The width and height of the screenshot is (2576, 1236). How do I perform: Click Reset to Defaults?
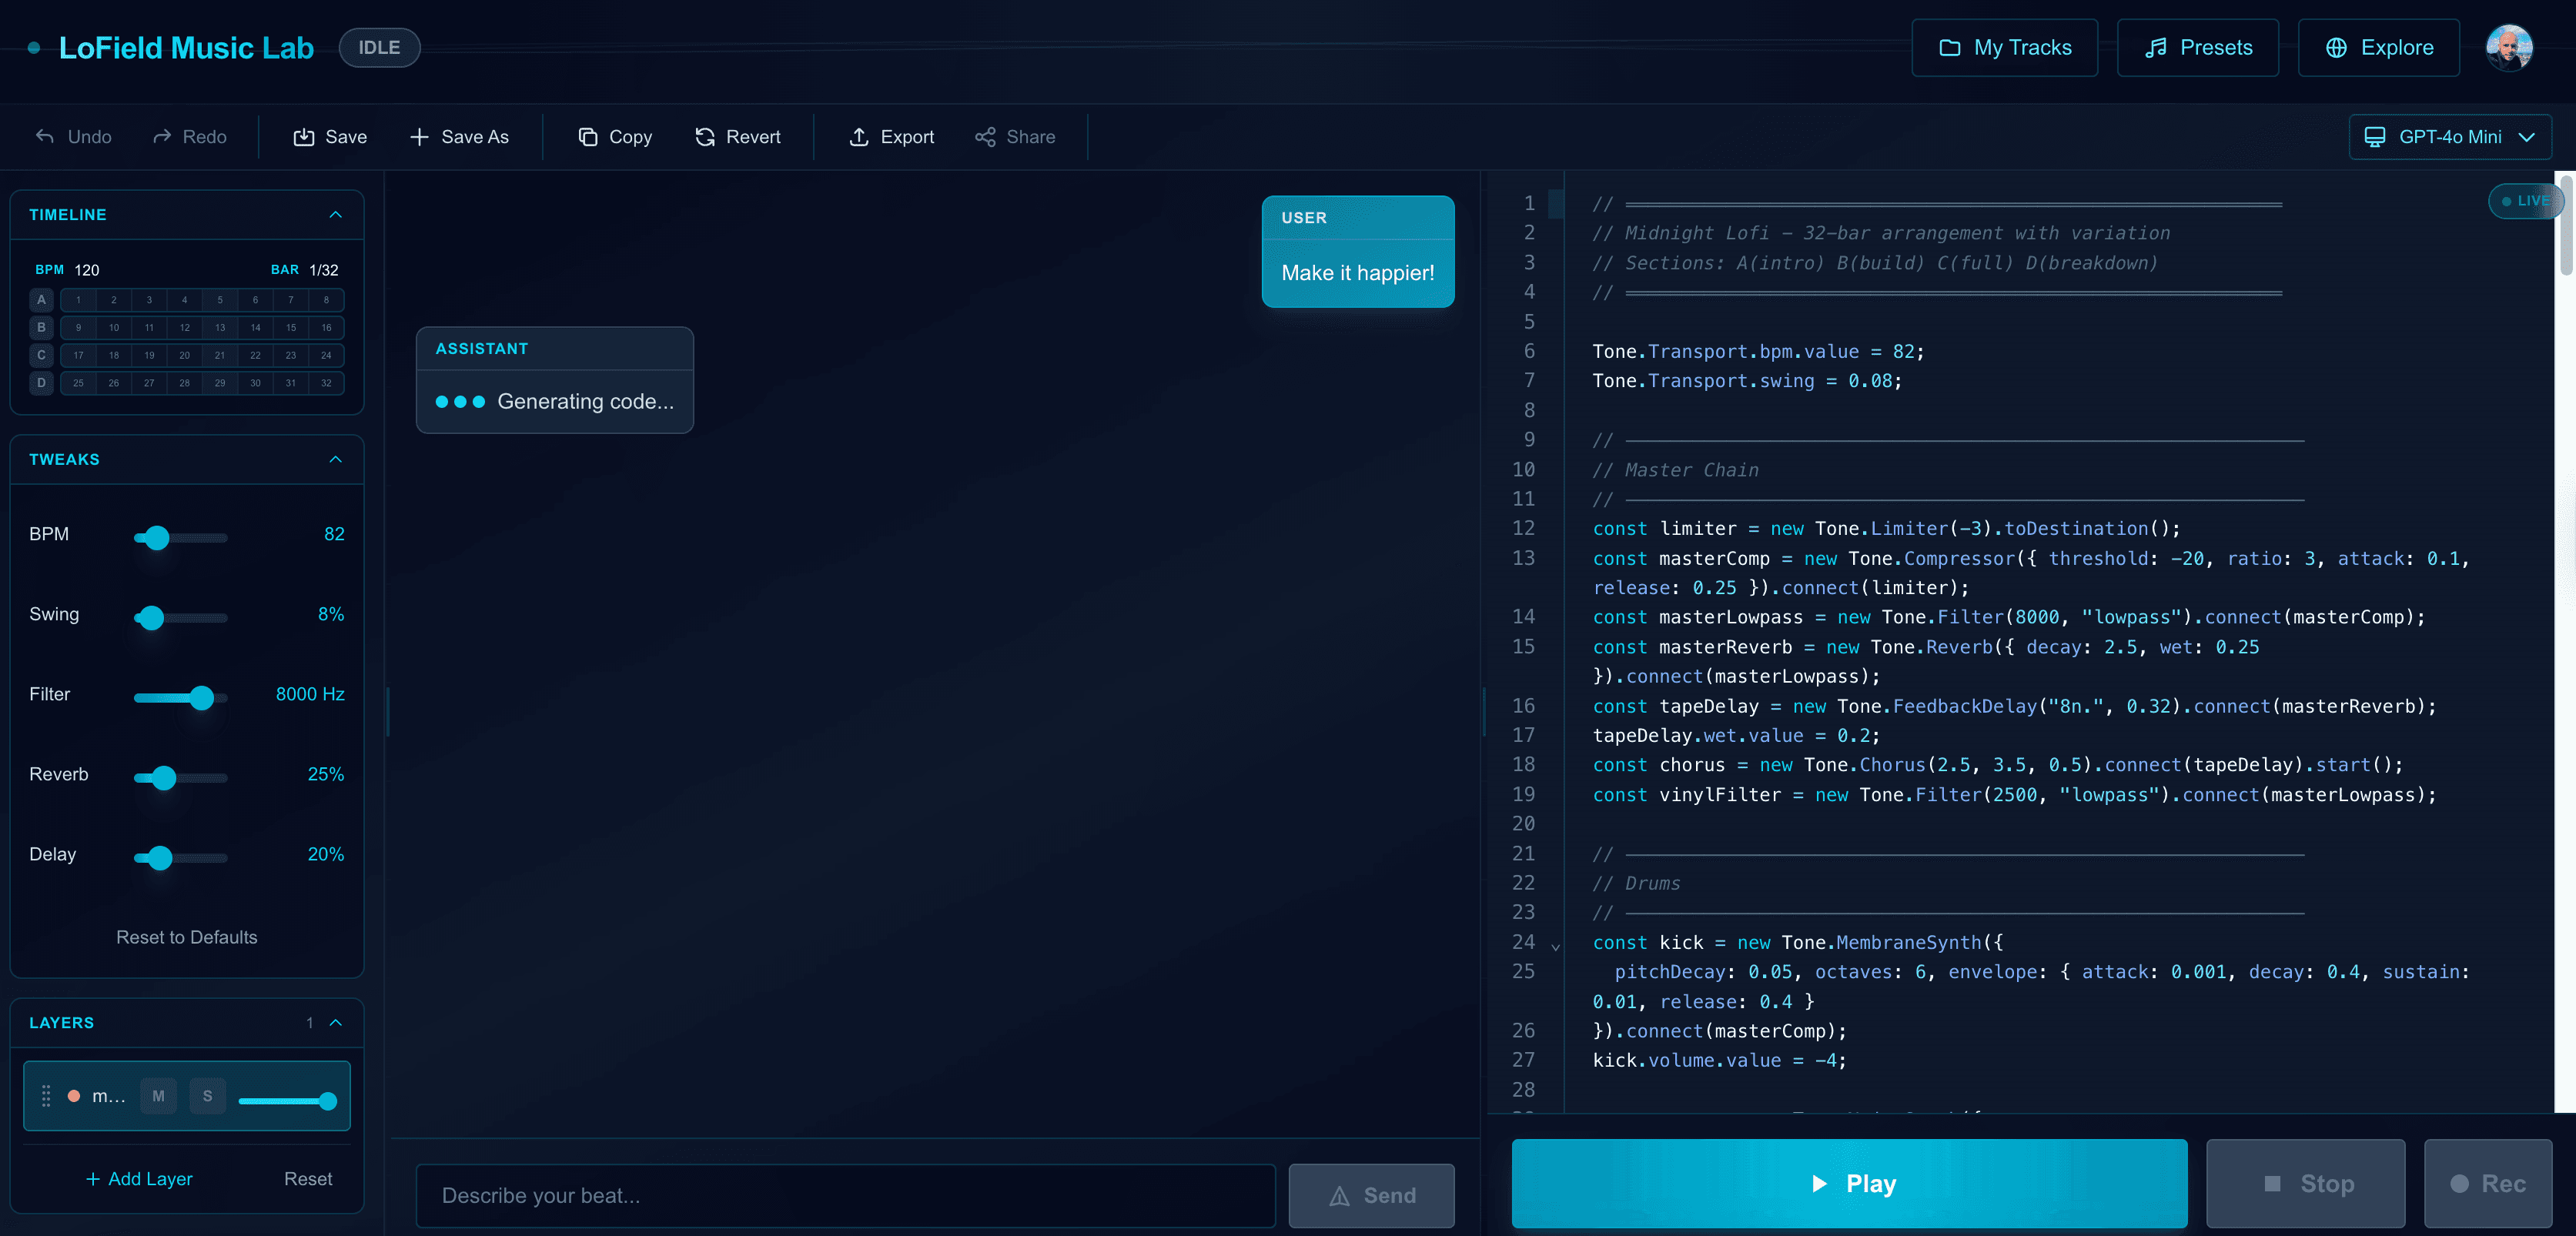tap(186, 937)
